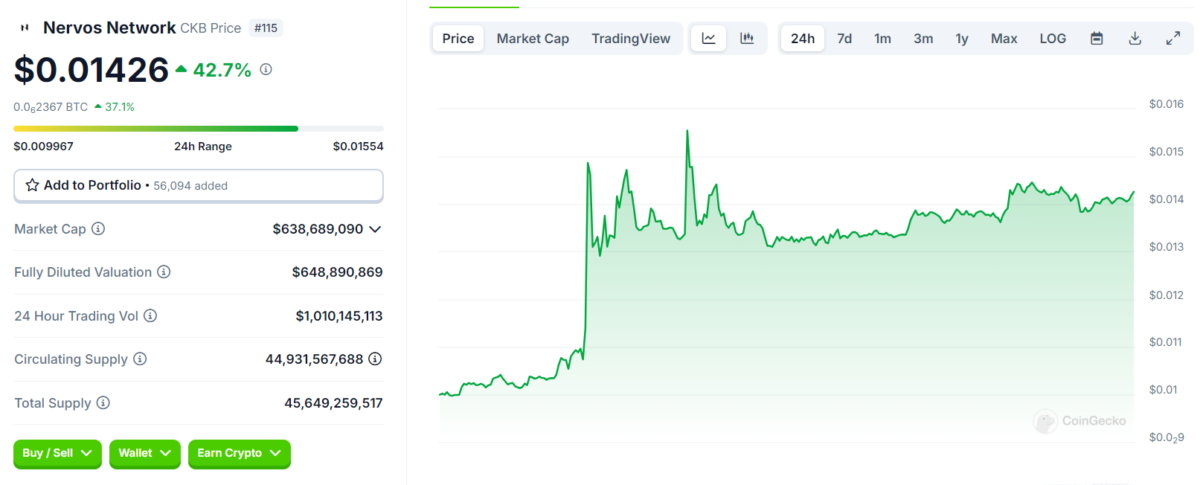Switch to the Market Cap tab
Image resolution: width=1200 pixels, height=485 pixels.
tap(532, 39)
